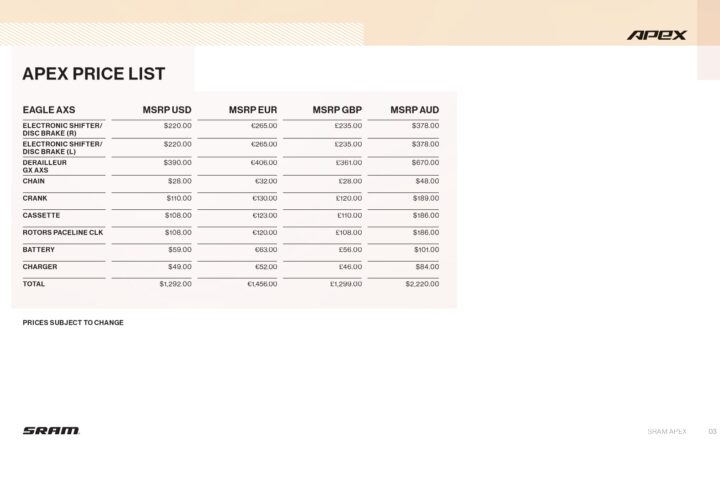Select the MSRP EUR column header
Viewport: 720px width, 480px height.
coord(252,109)
